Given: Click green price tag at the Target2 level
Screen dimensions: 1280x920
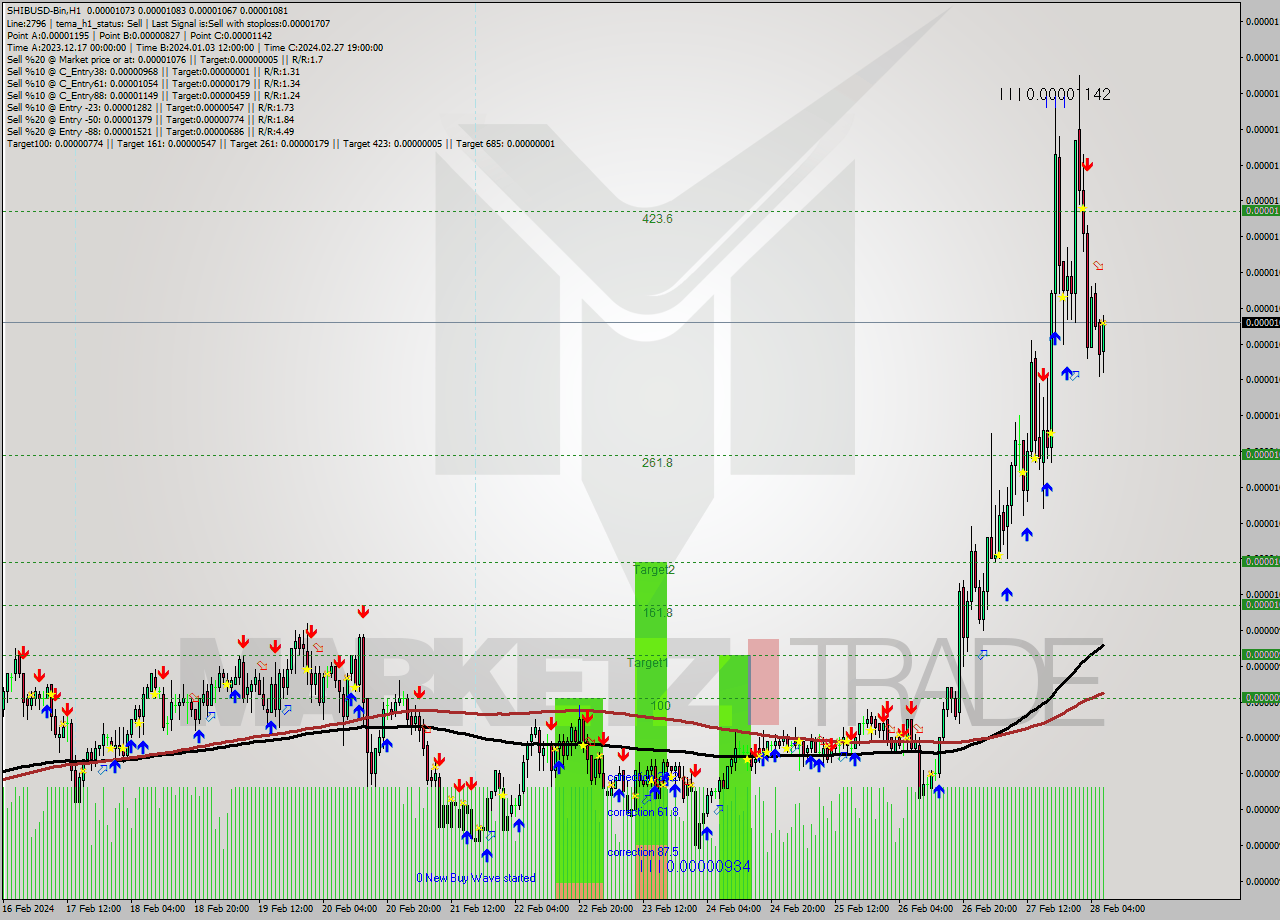Looking at the screenshot, I should pos(1260,562).
